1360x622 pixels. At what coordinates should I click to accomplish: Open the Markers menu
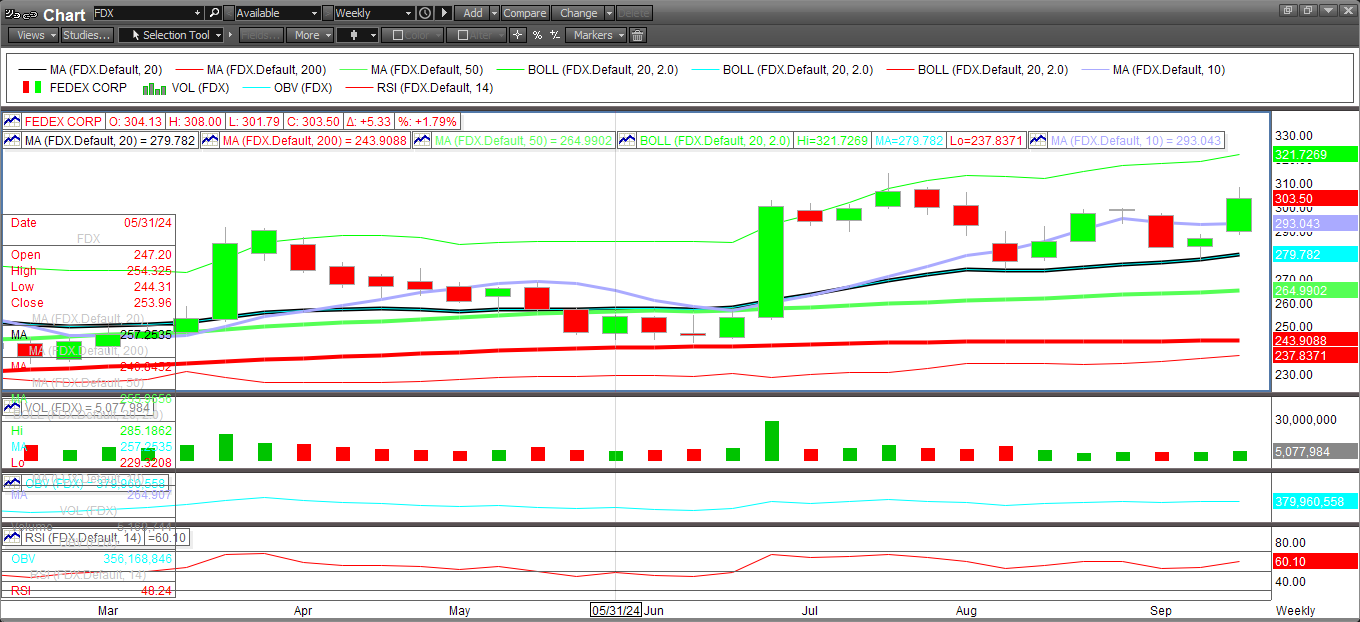tap(595, 35)
